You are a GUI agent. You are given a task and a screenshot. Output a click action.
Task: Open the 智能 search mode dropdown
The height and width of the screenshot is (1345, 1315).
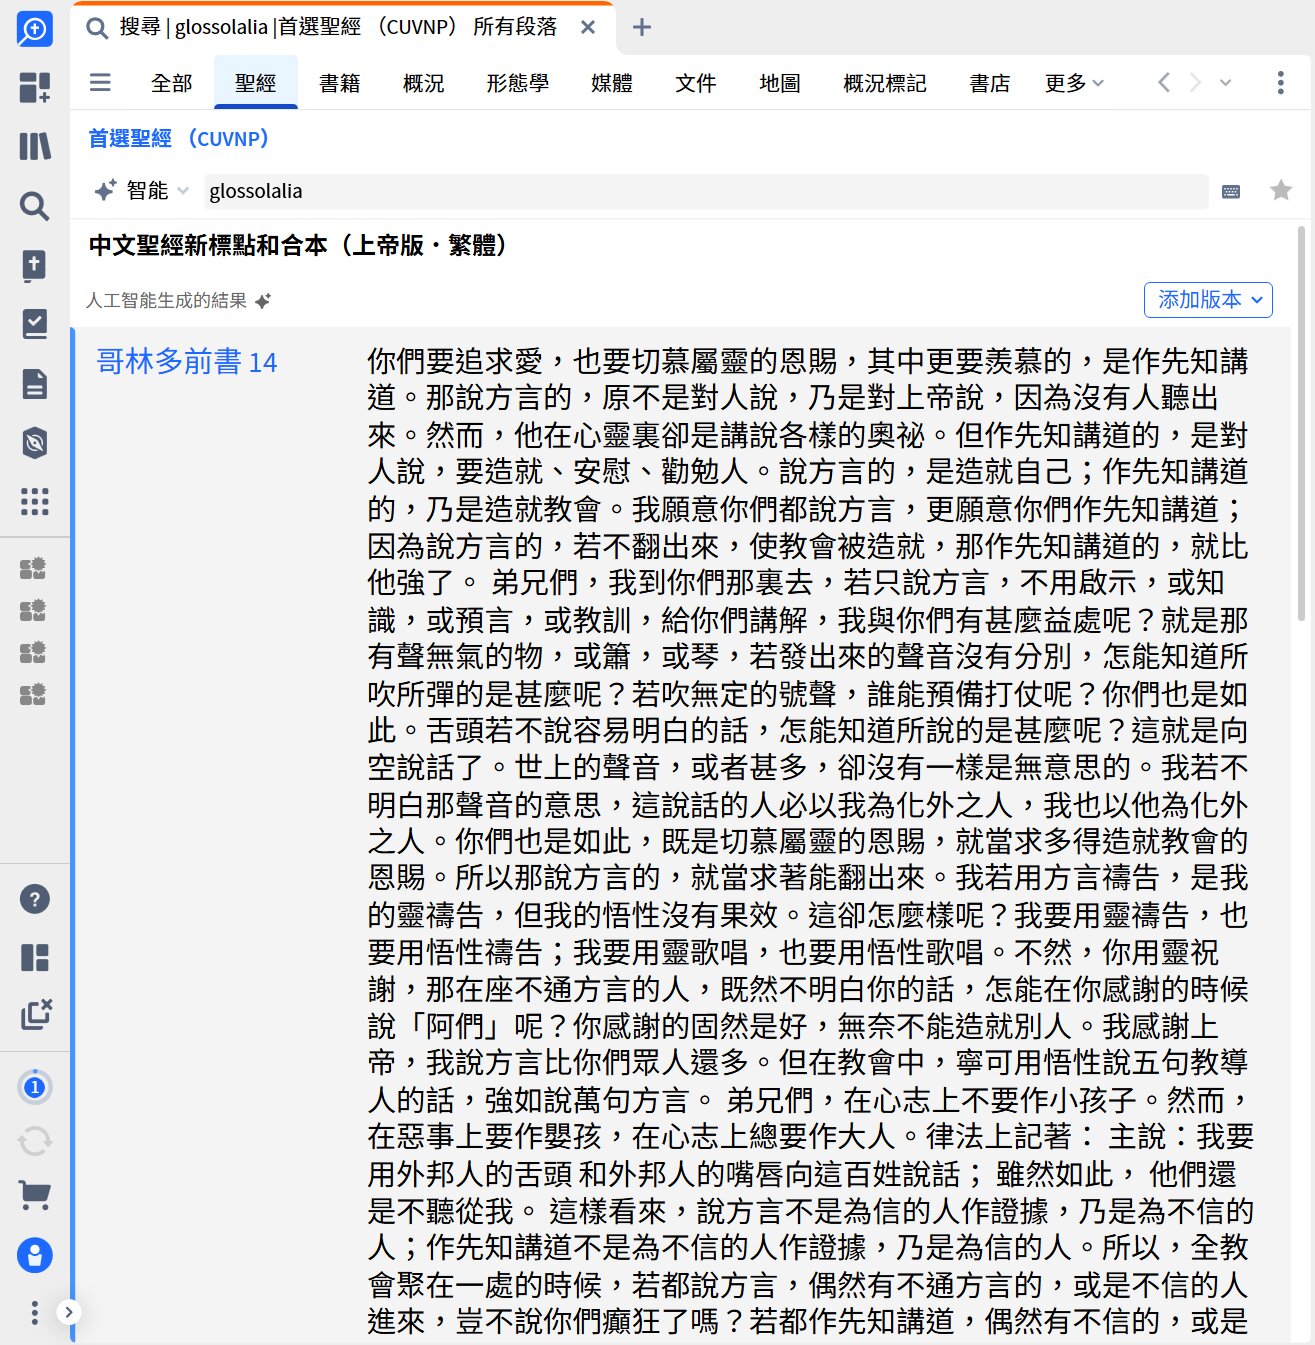[141, 190]
